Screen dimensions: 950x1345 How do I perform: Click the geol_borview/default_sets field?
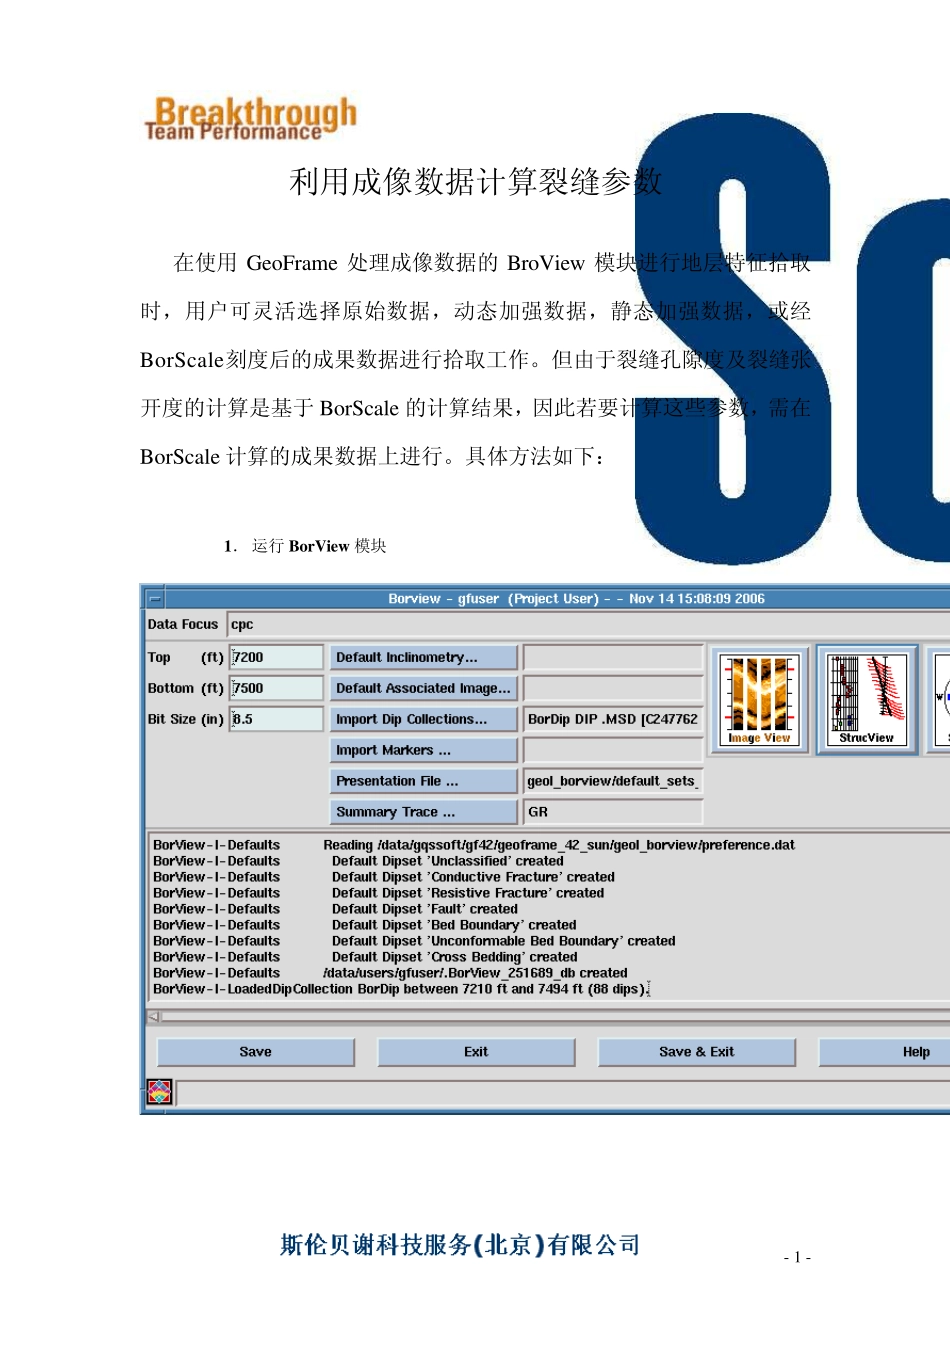pos(613,781)
